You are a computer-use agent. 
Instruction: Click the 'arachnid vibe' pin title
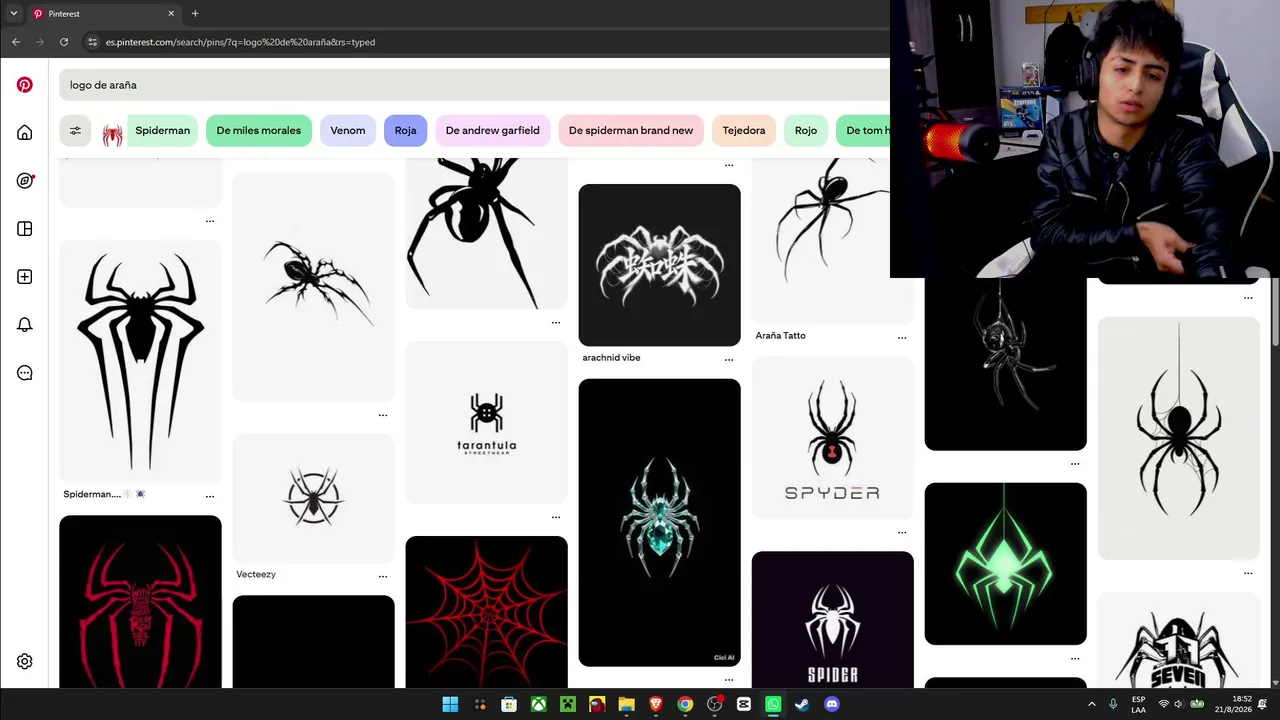click(x=611, y=358)
